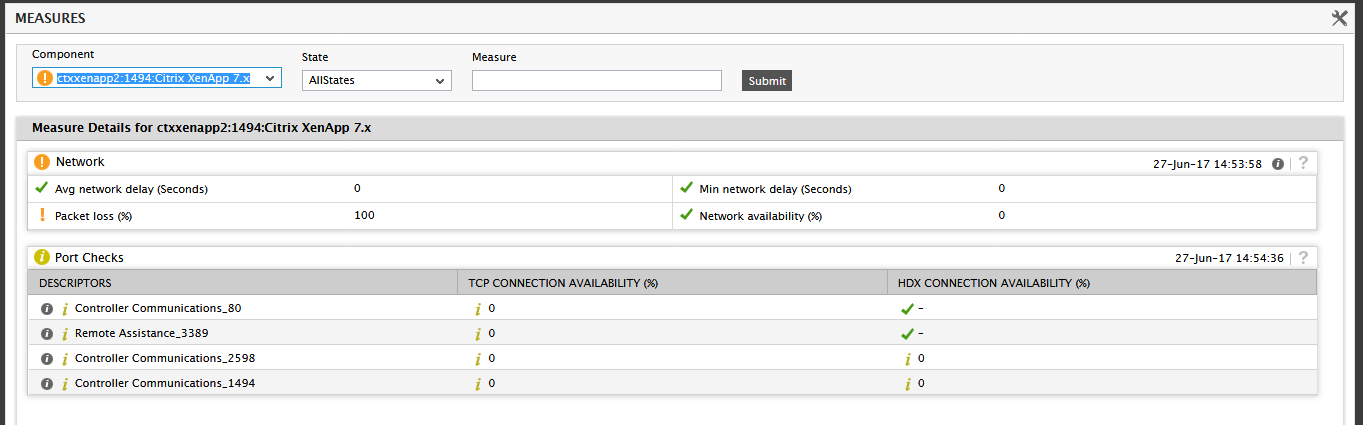Click the Network section title
This screenshot has width=1363, height=425.
click(x=80, y=162)
